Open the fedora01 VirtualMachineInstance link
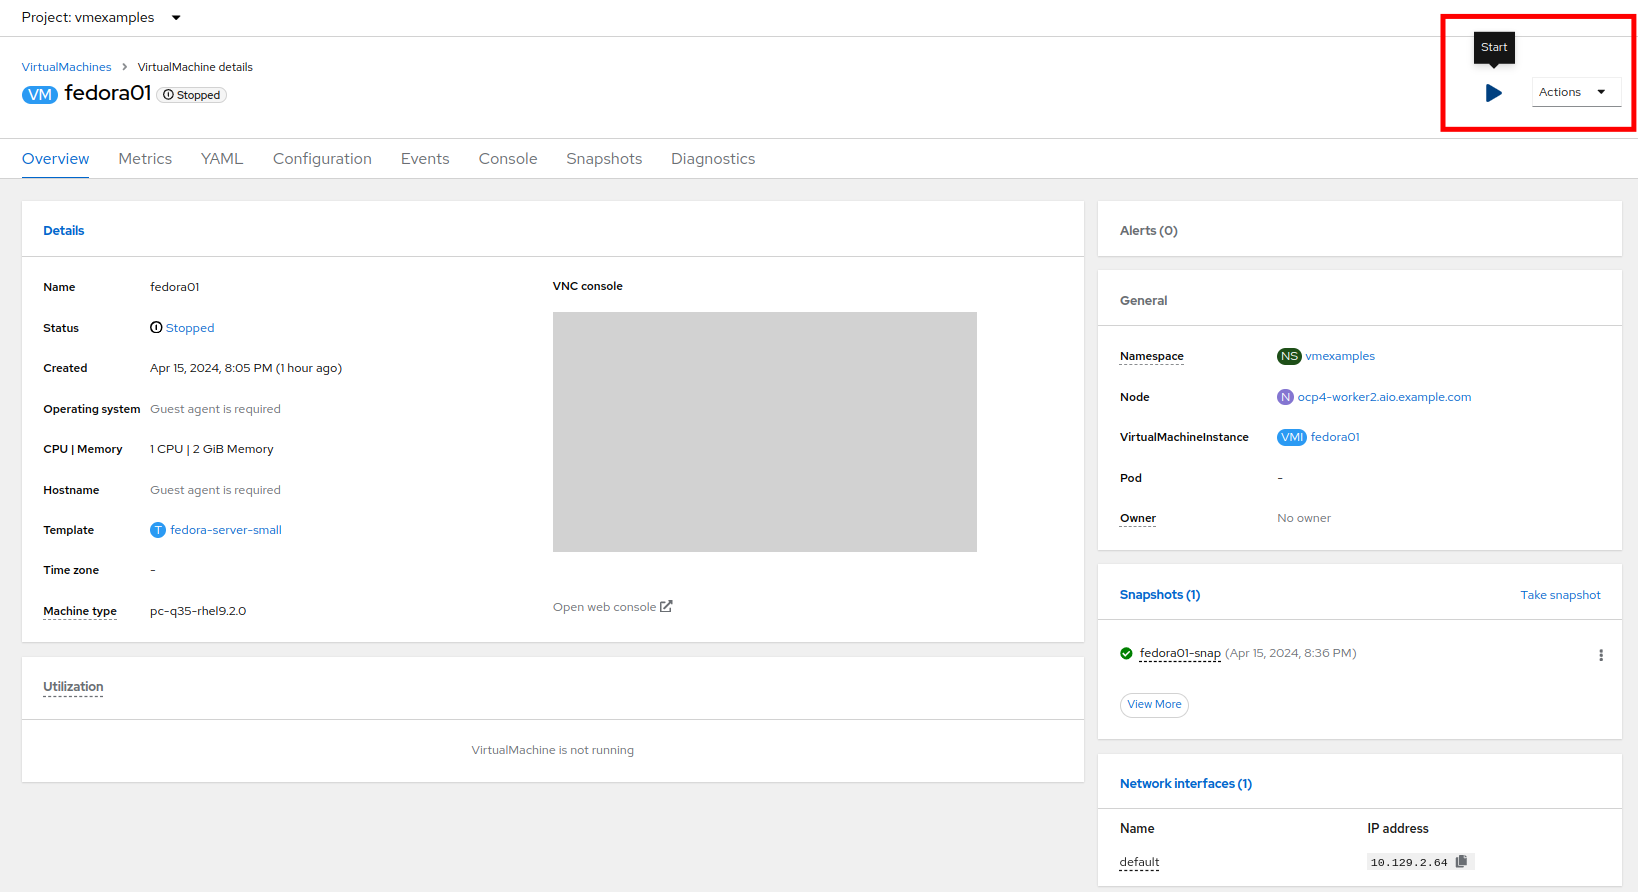This screenshot has width=1638, height=892. pyautogui.click(x=1335, y=437)
